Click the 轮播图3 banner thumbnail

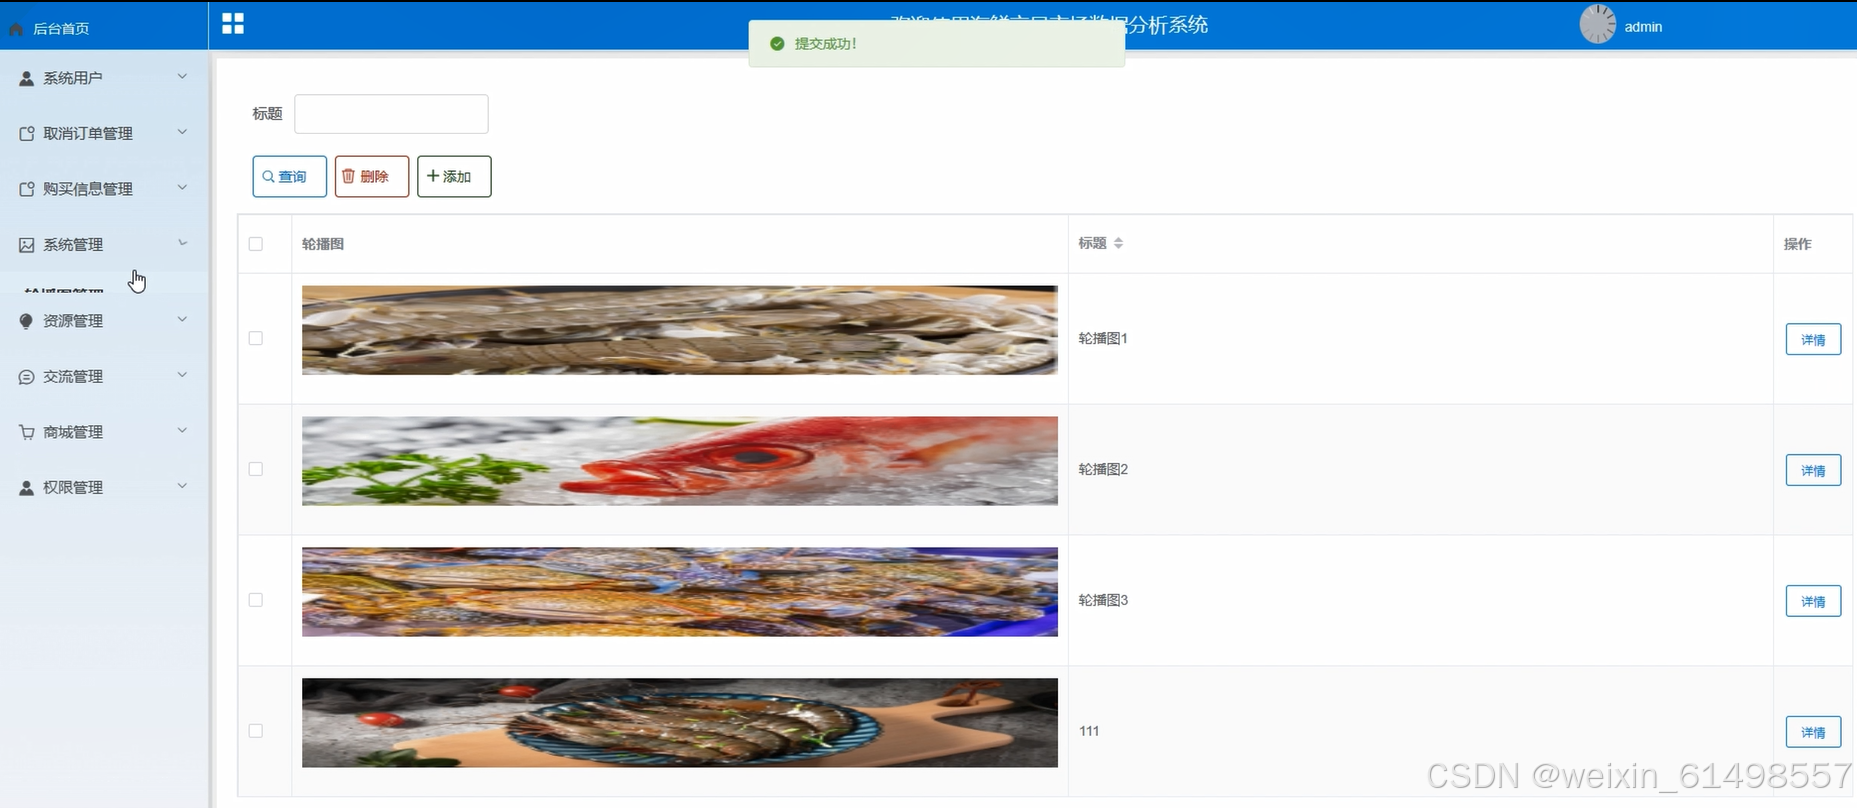pos(680,592)
